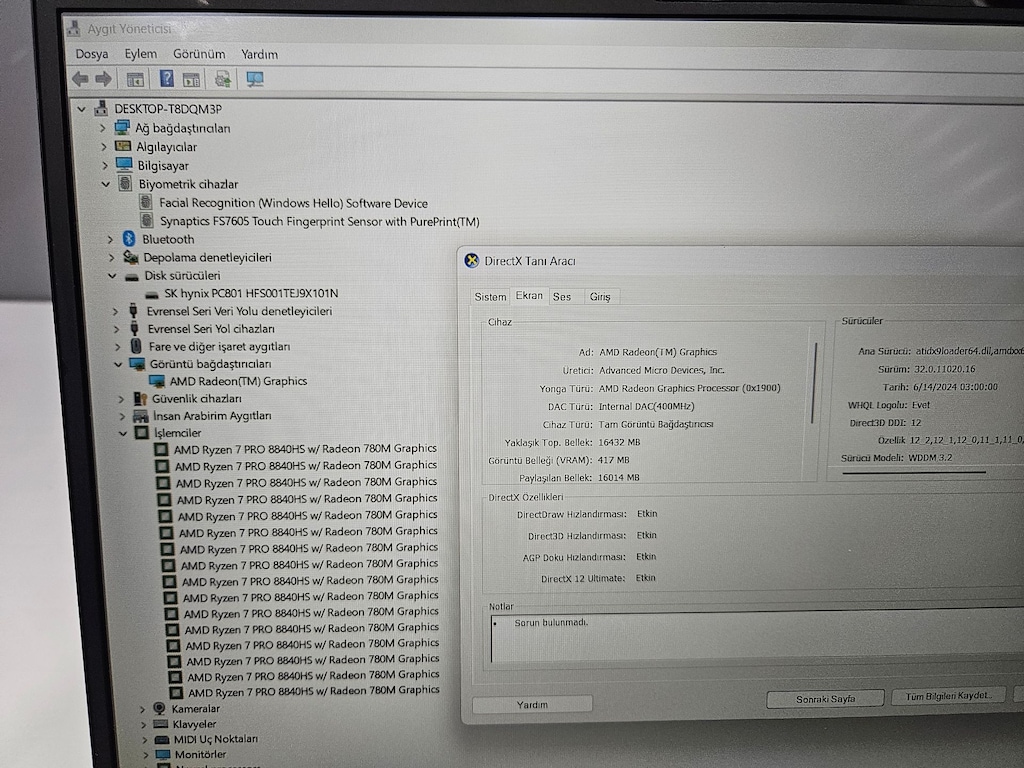Click the Sonraki Sayfa button

tap(825, 699)
